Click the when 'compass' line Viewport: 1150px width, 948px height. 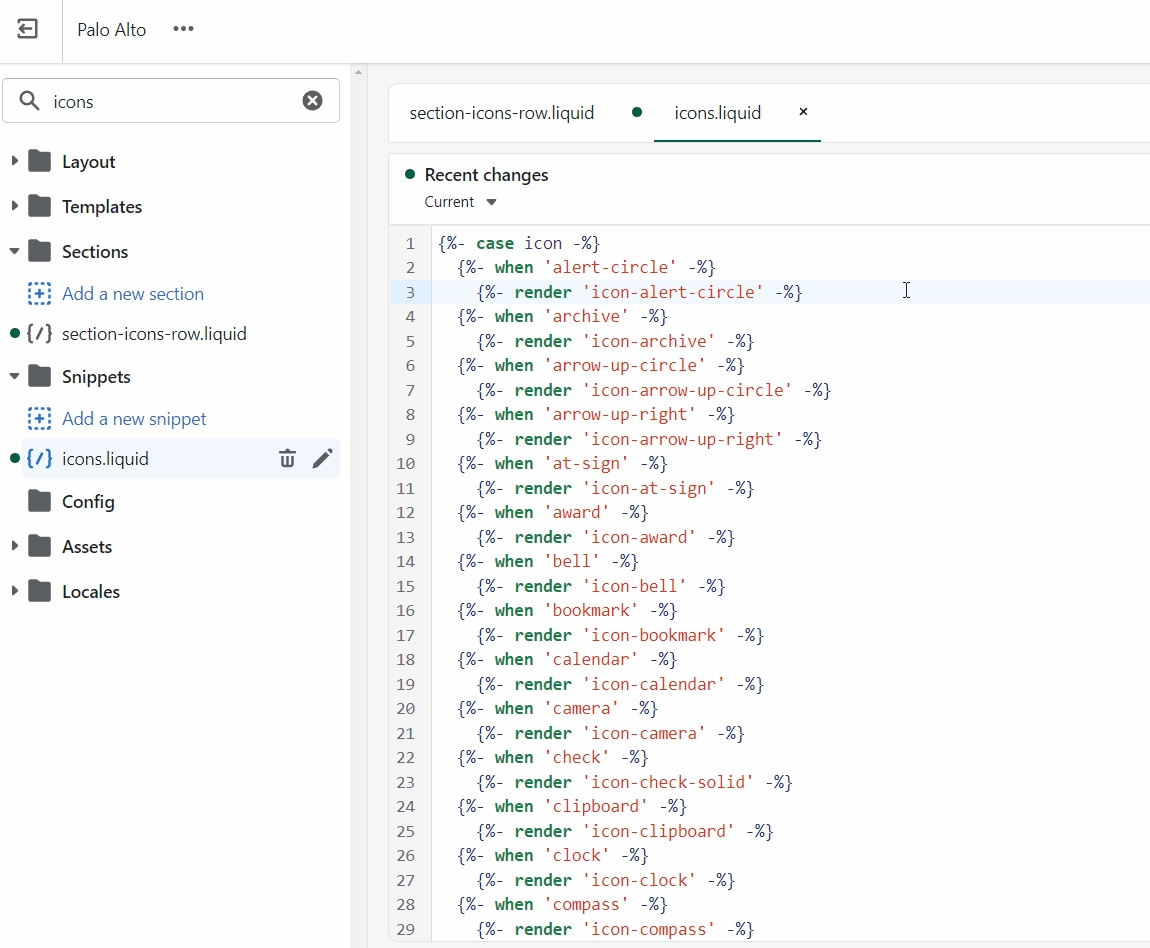562,905
